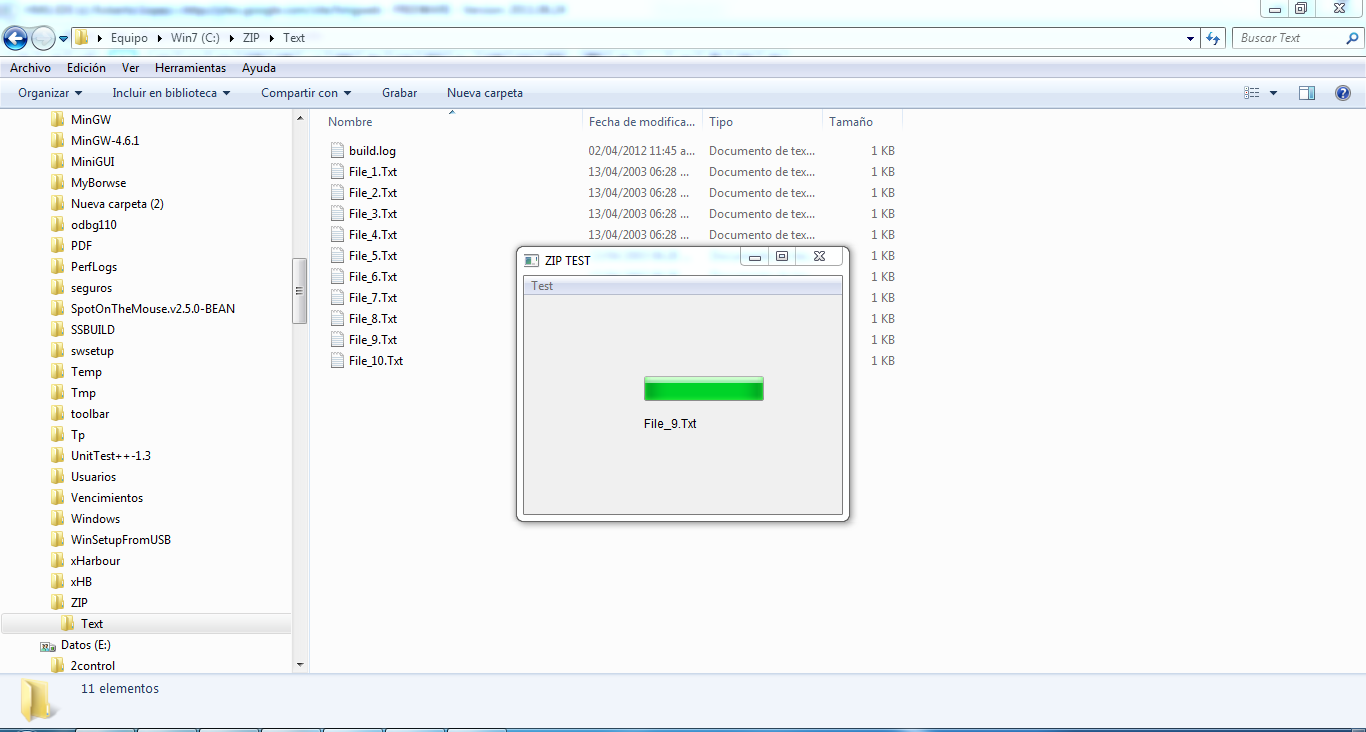Open the build.log file icon

[337, 151]
